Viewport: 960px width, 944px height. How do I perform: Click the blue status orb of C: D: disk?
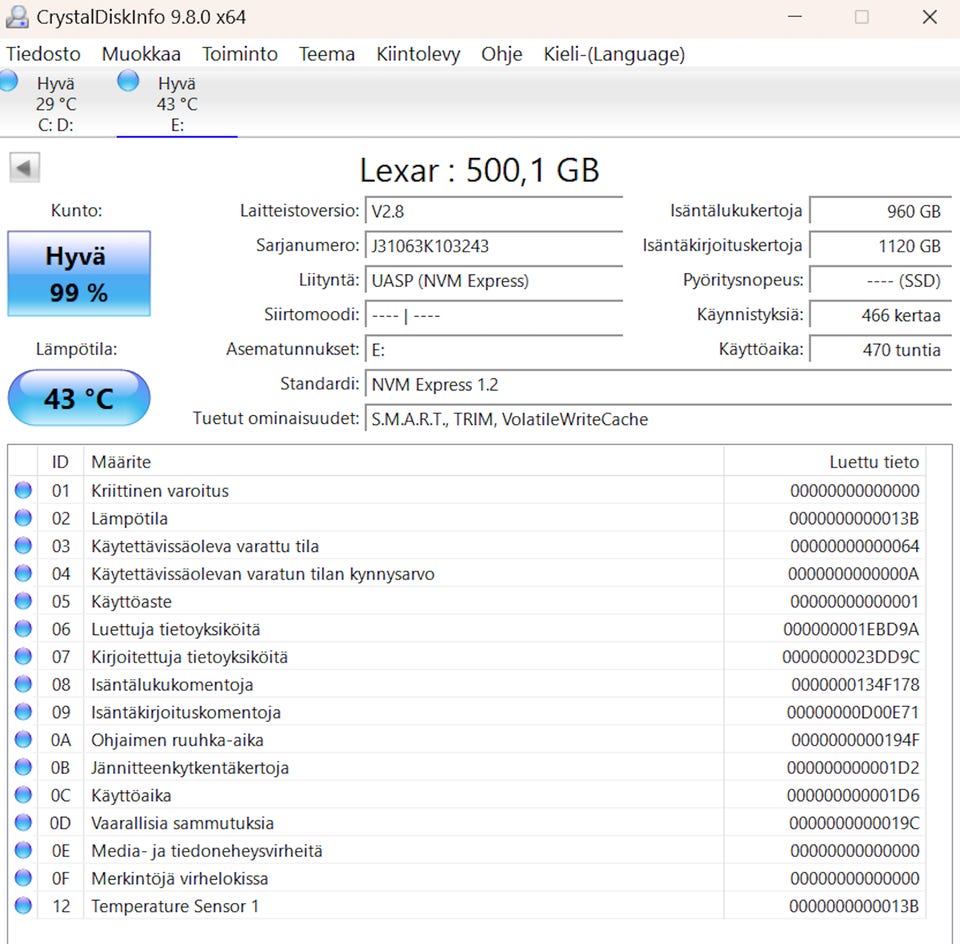[7, 81]
